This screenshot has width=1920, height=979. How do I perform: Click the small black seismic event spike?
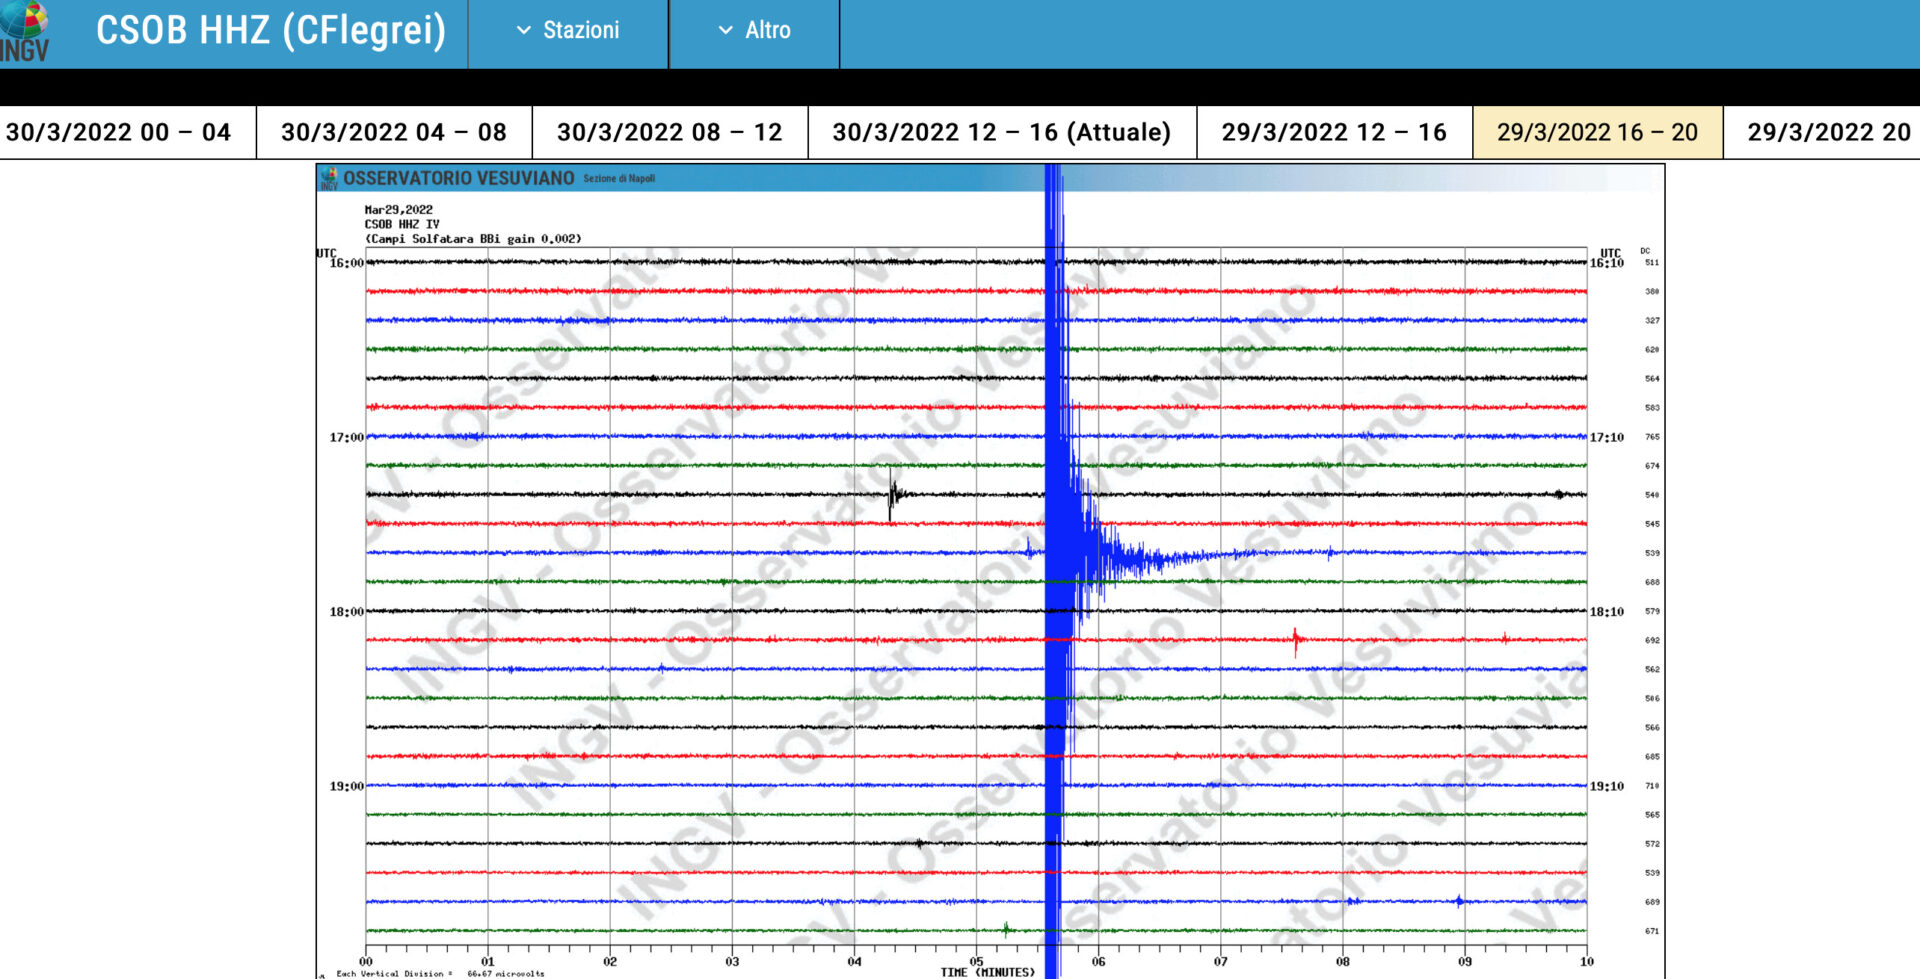pos(893,494)
